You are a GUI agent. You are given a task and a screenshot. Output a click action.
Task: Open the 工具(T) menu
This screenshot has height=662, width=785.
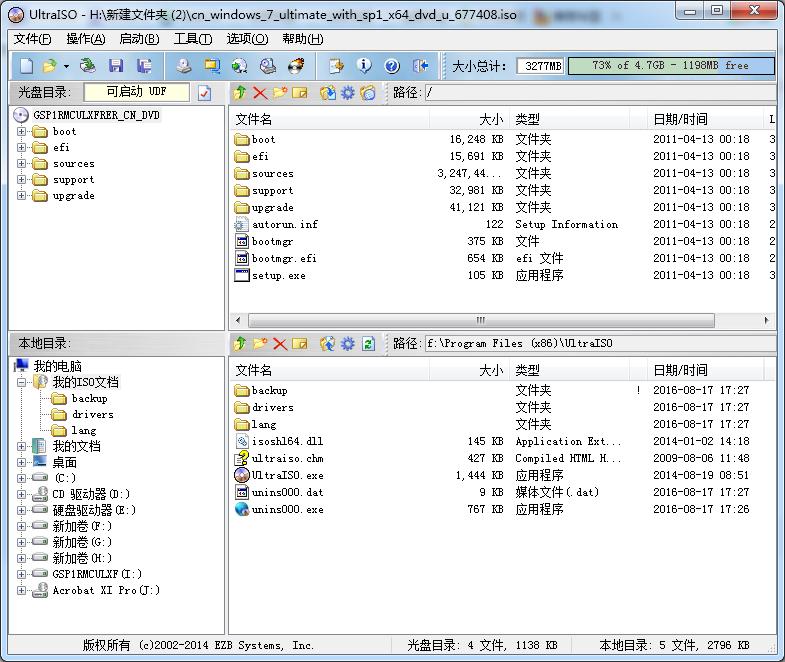193,39
